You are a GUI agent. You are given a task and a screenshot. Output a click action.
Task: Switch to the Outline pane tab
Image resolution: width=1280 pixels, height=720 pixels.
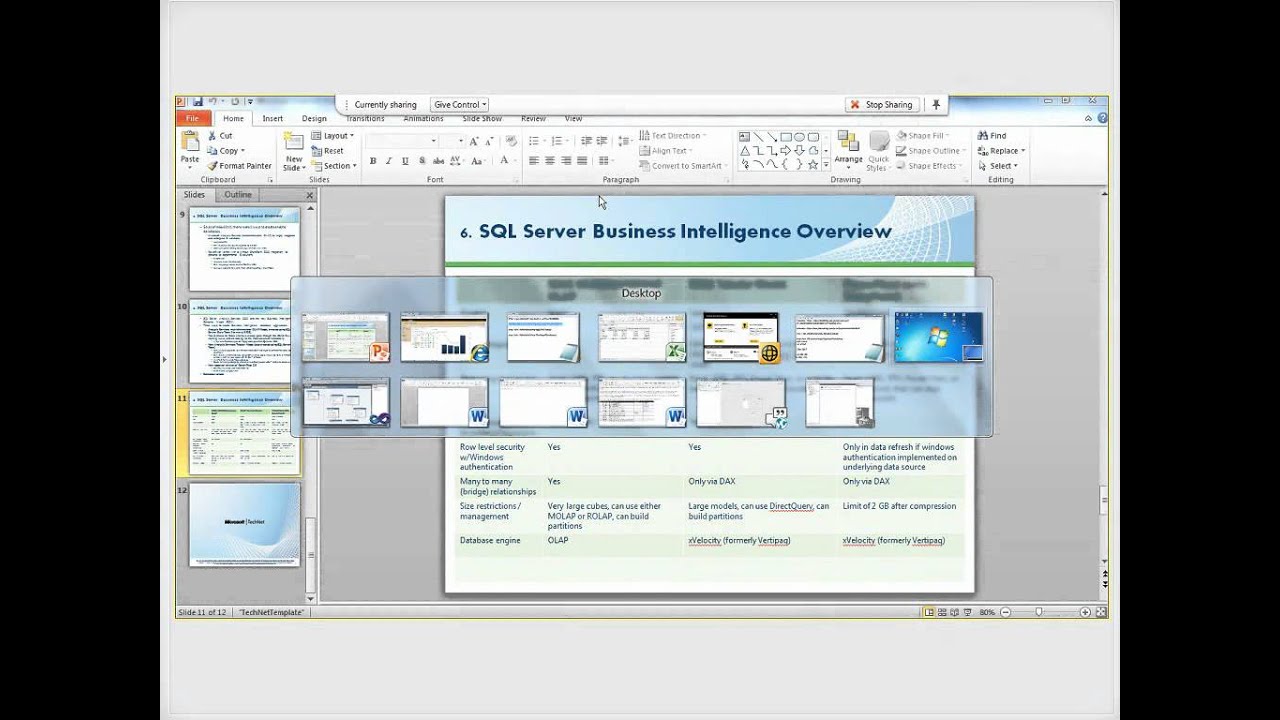tap(238, 194)
